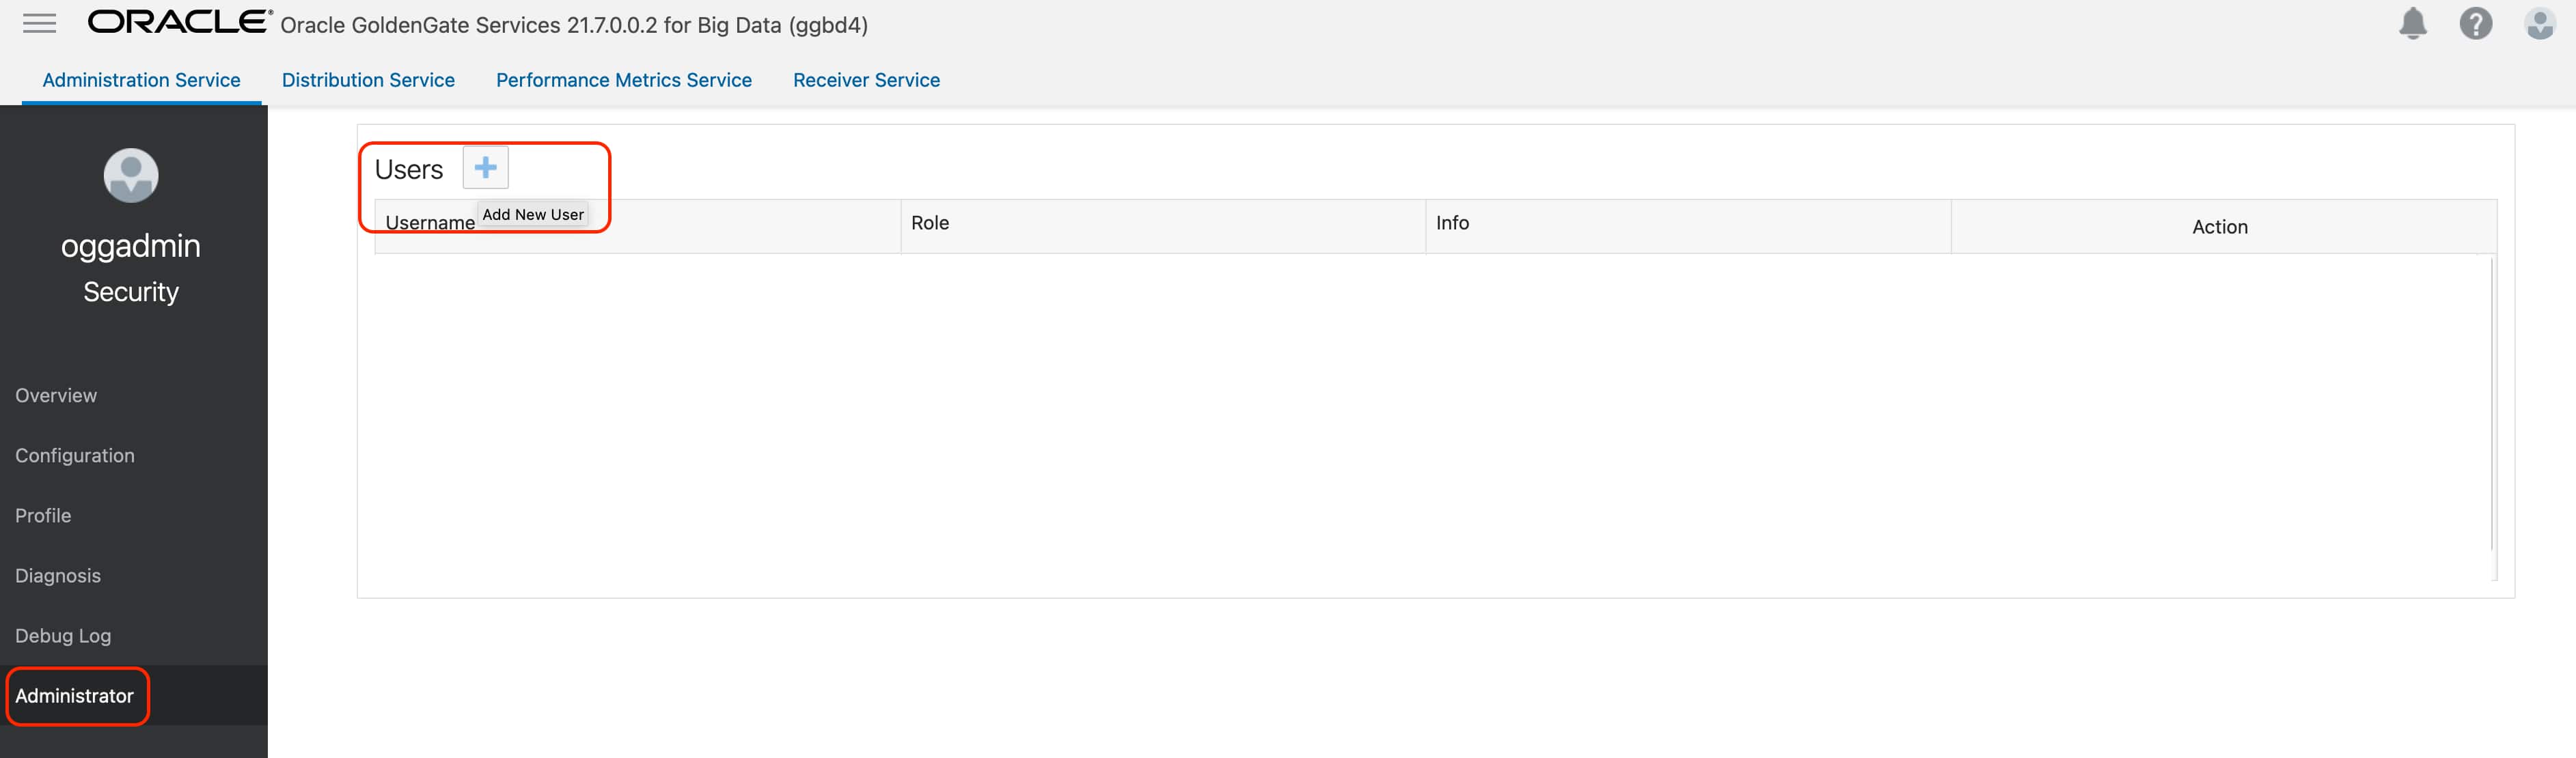Switch to Distribution Service tab
The image size is (2576, 758).
click(x=368, y=80)
